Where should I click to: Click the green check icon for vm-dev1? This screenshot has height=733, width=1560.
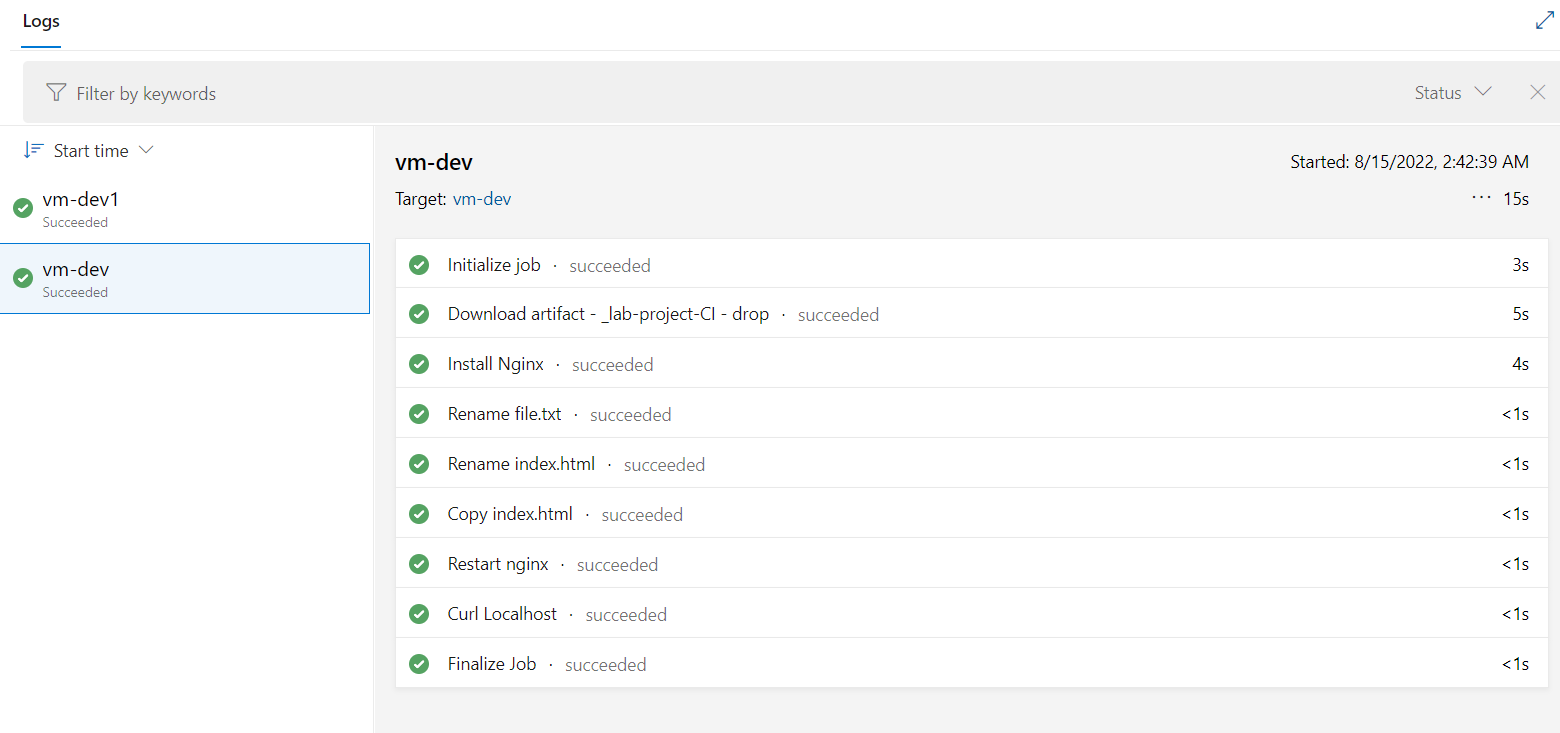[x=23, y=208]
